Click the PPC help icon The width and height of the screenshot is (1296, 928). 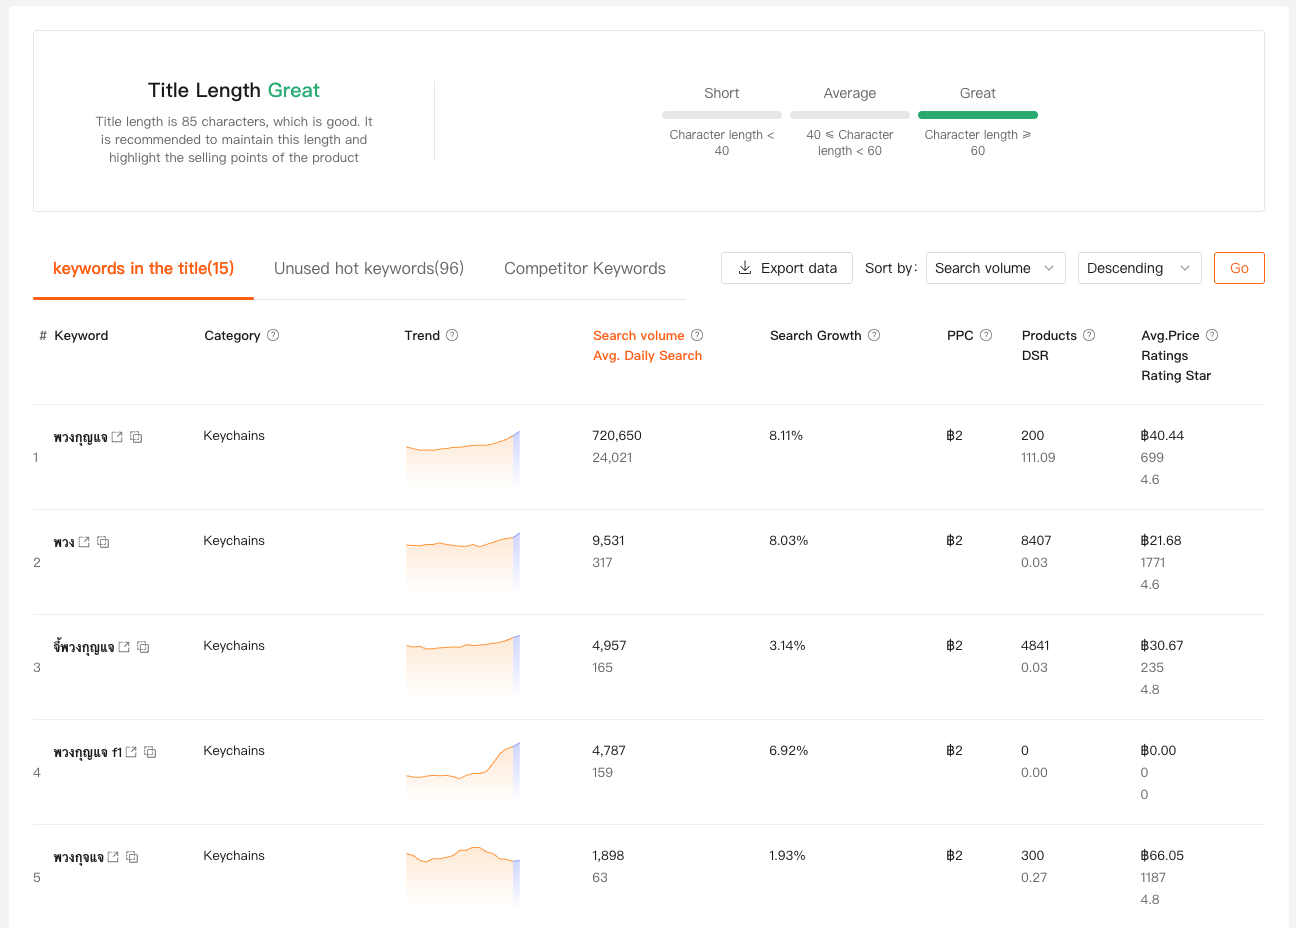986,336
